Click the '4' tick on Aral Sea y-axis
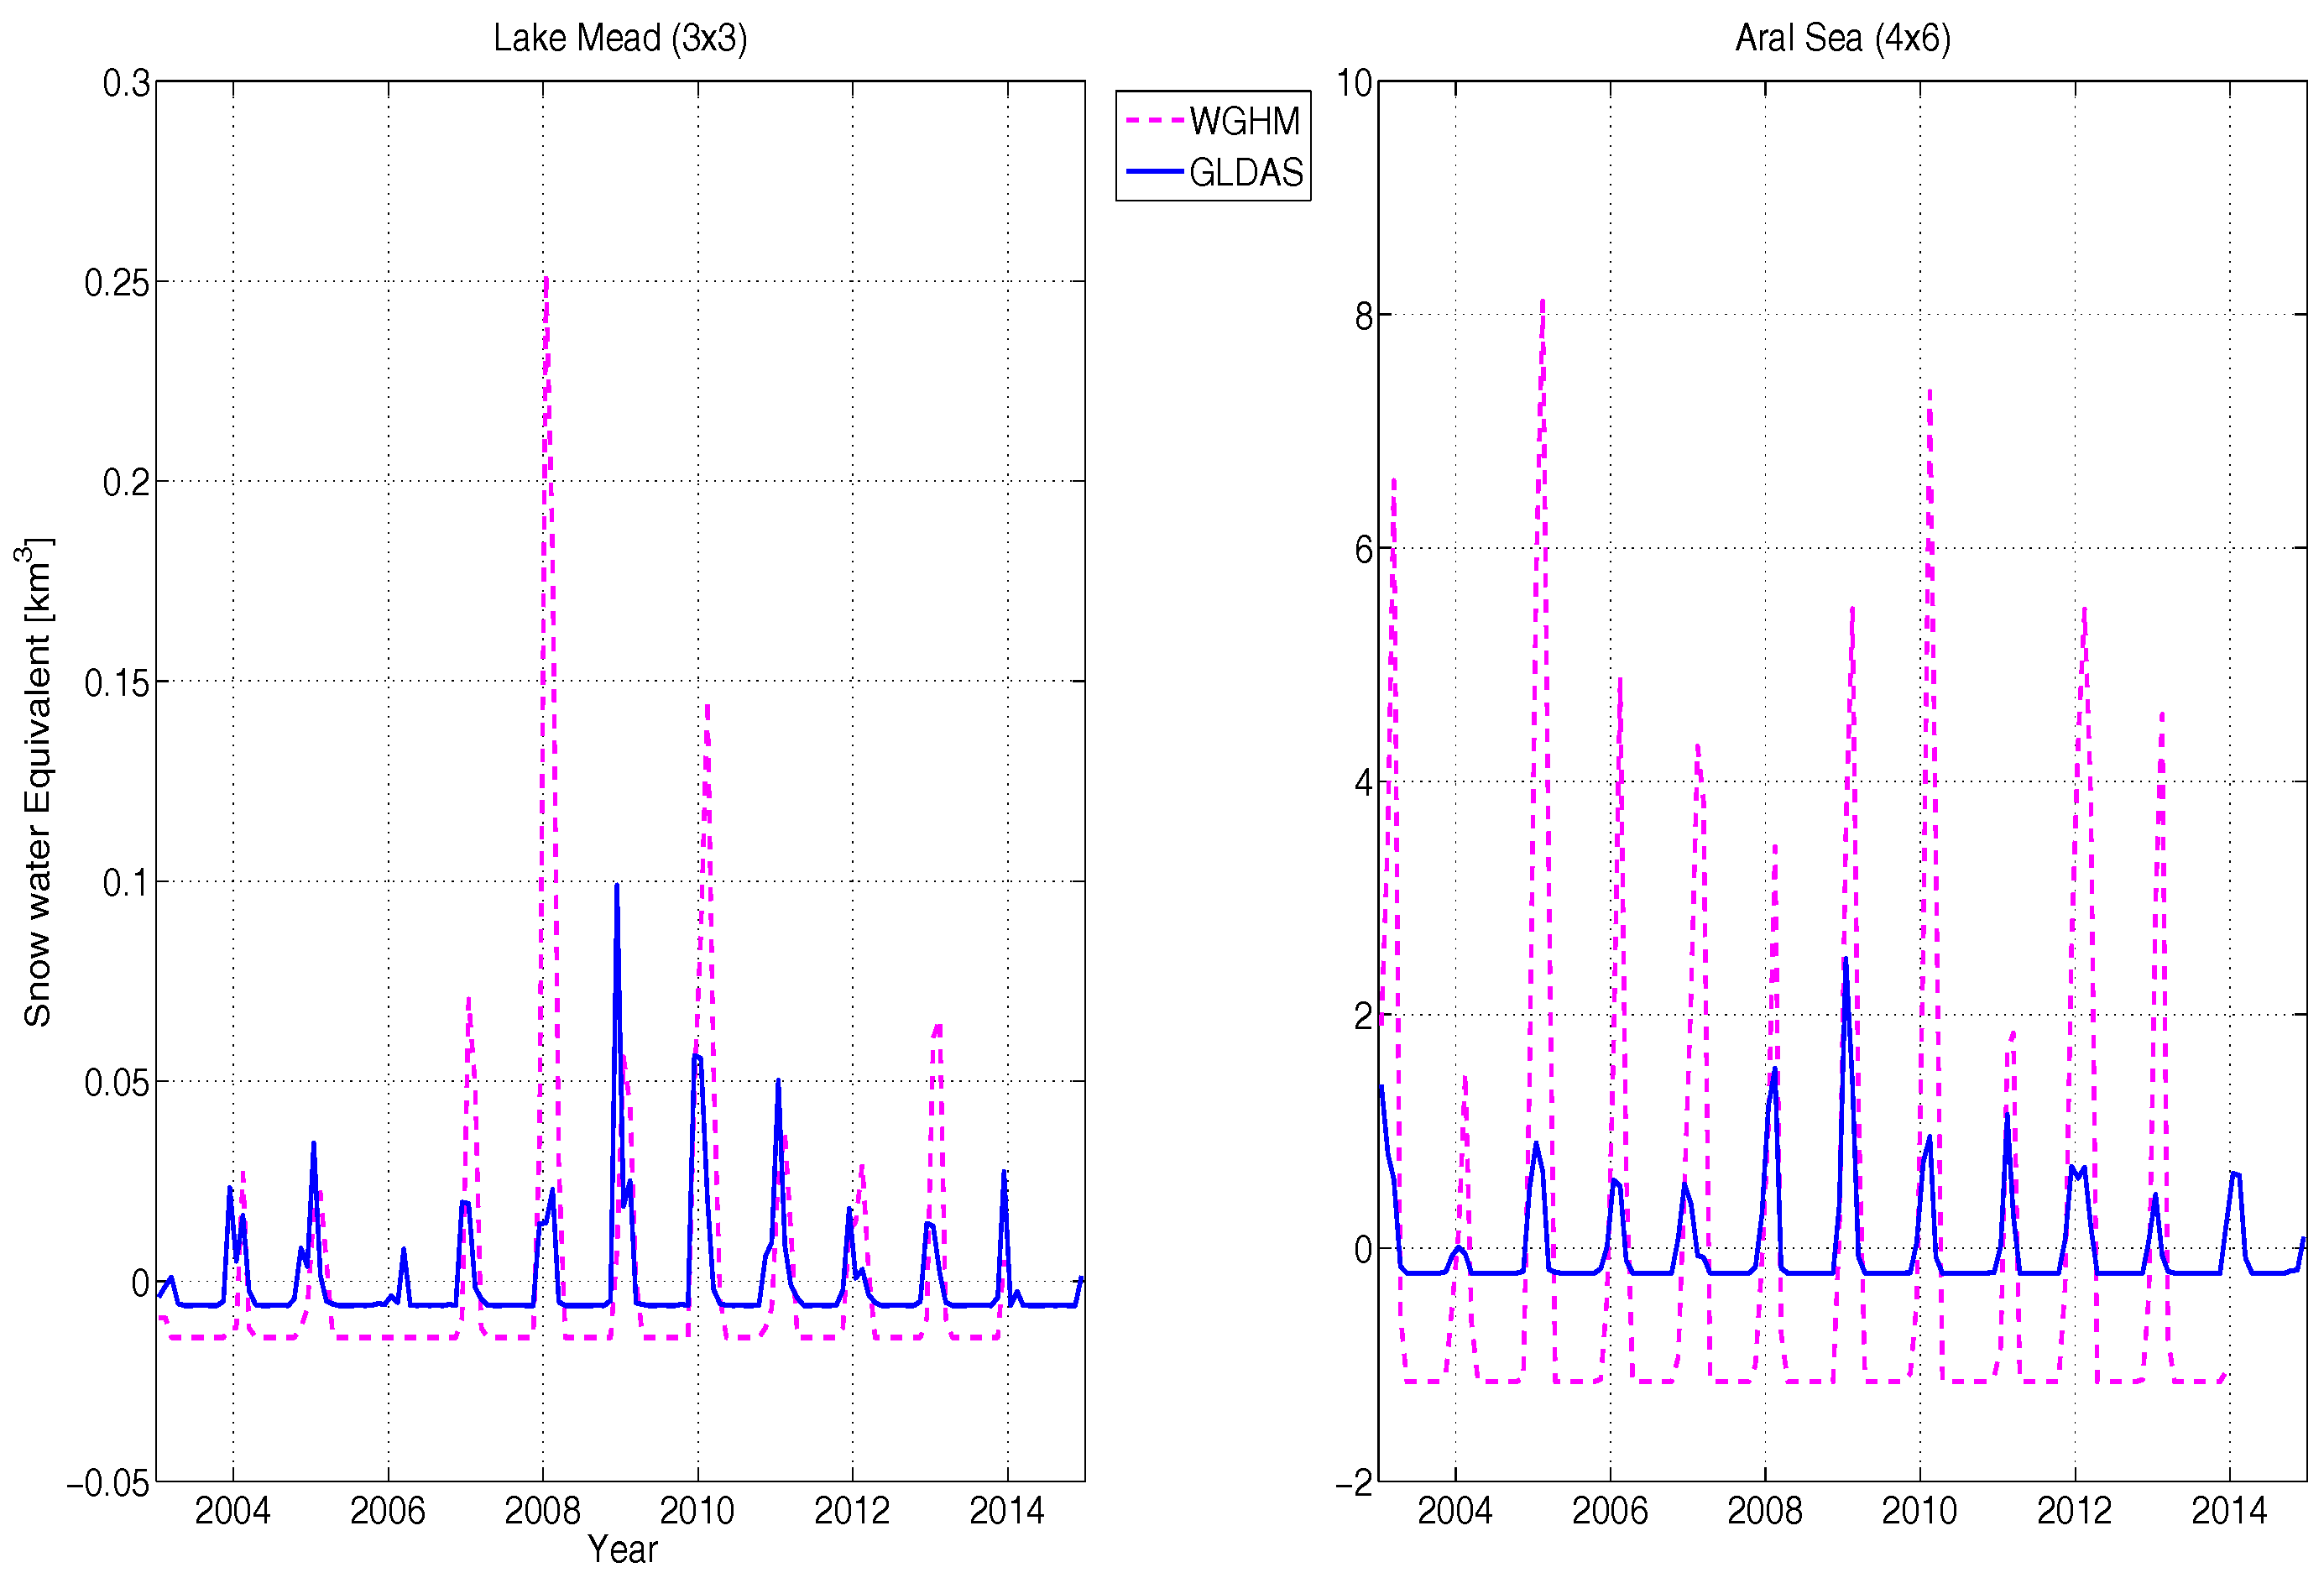This screenshot has height=1578, width=2324. tap(1364, 783)
